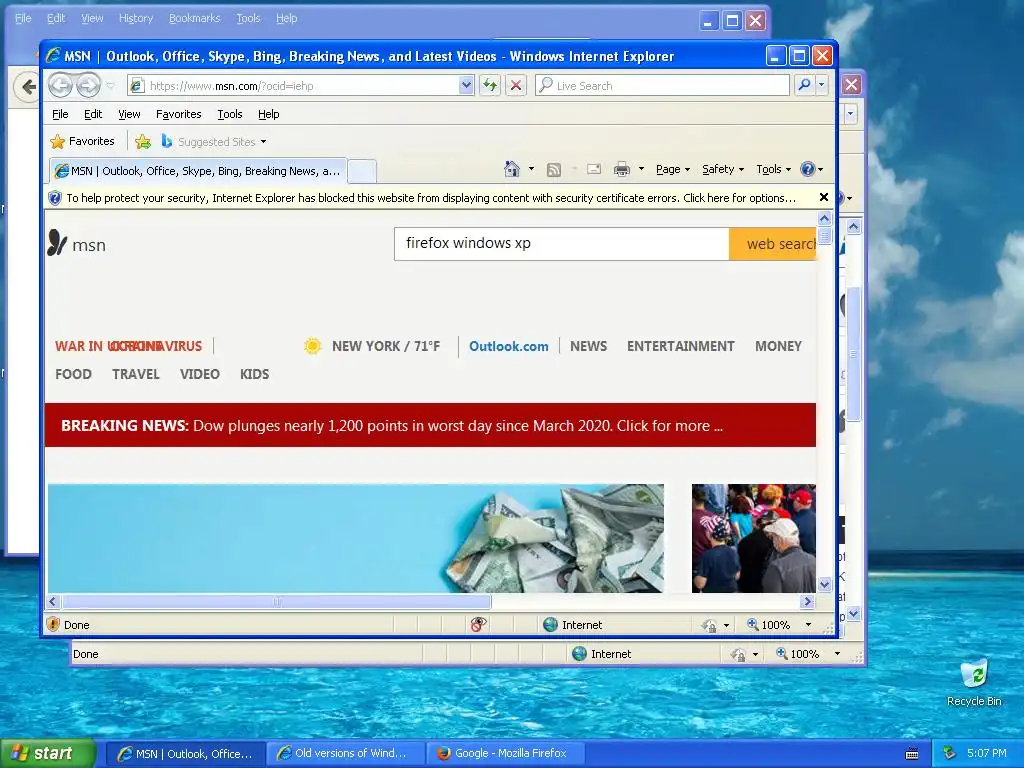Open a new blank tab
Viewport: 1024px width, 768px height.
[x=362, y=171]
